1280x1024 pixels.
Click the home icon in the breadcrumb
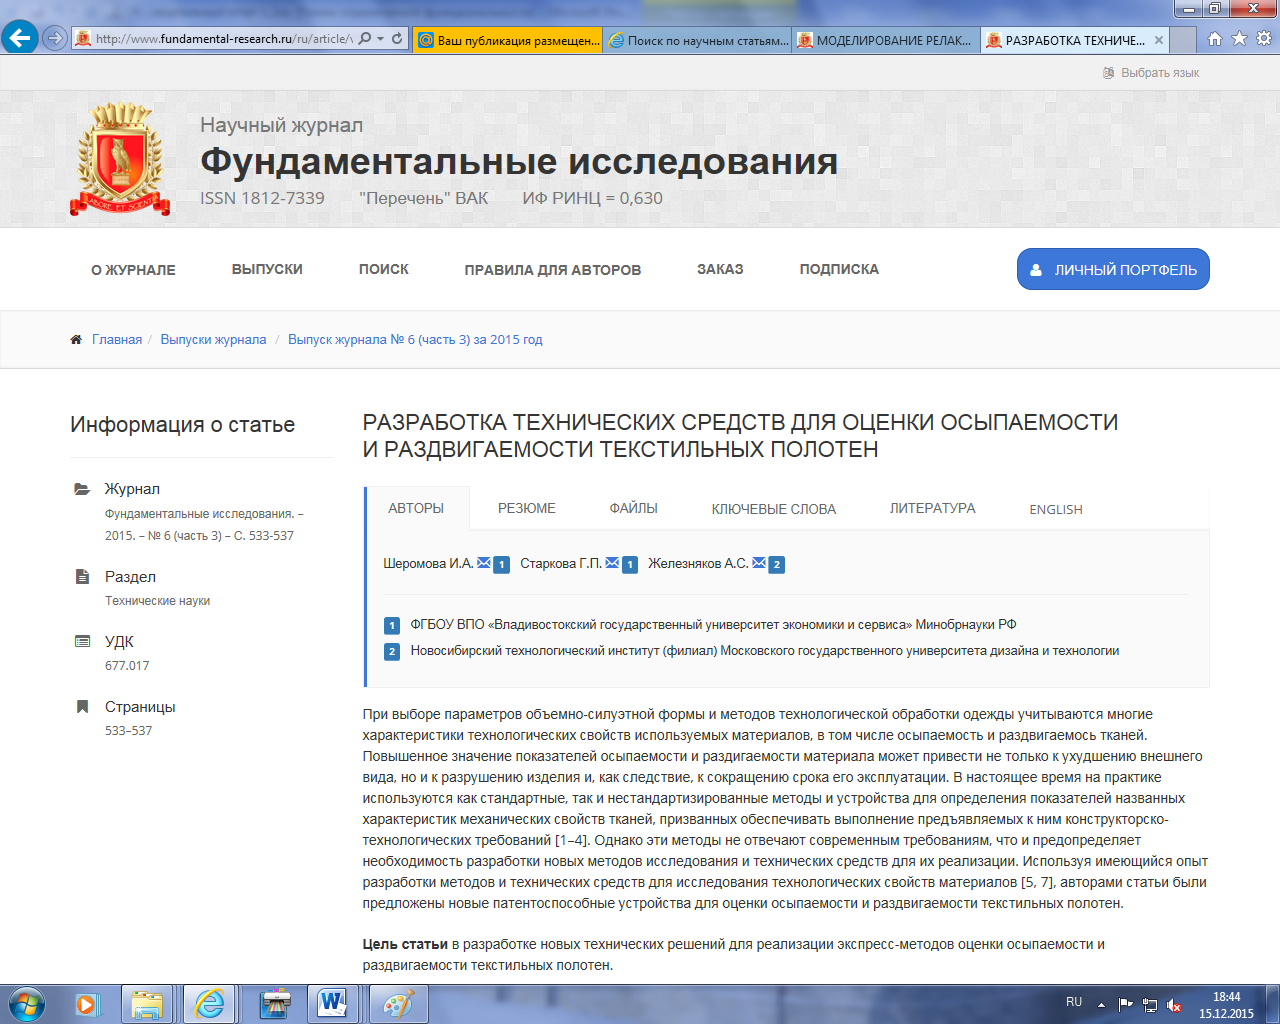pyautogui.click(x=76, y=340)
